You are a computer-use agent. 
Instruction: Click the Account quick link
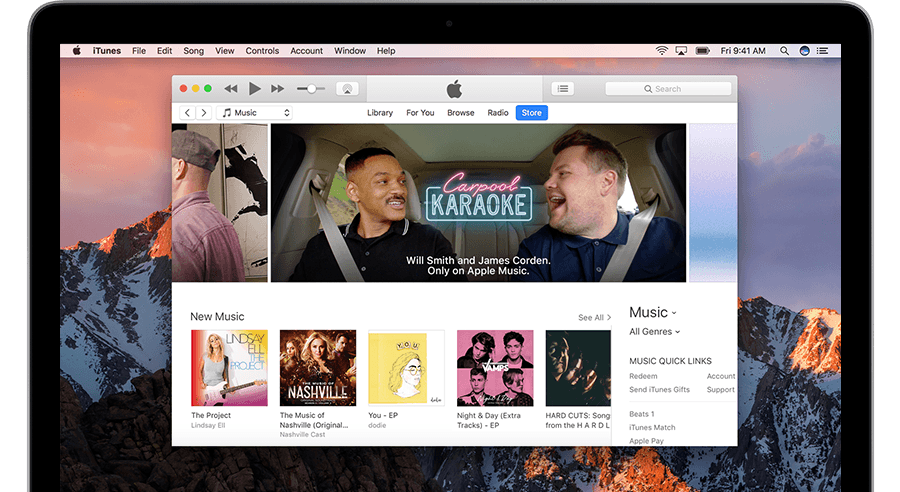click(721, 376)
